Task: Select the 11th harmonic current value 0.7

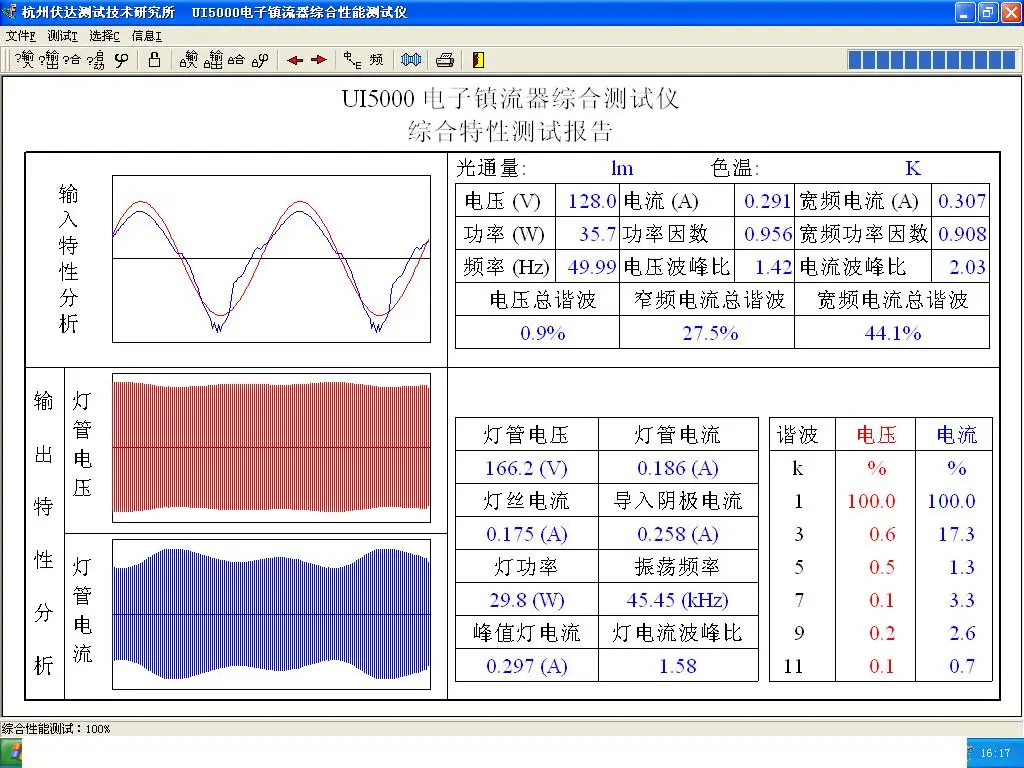Action: tap(962, 666)
